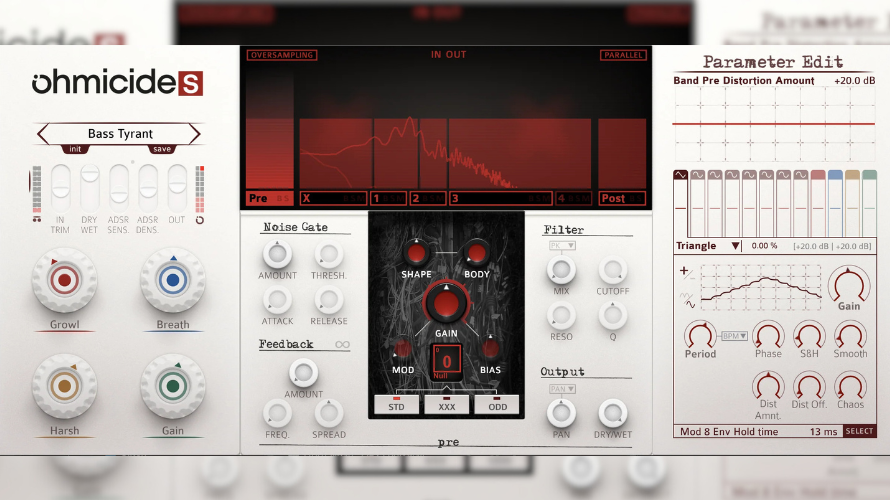890x500 pixels.
Task: Click the OUT level slider
Action: (x=177, y=187)
